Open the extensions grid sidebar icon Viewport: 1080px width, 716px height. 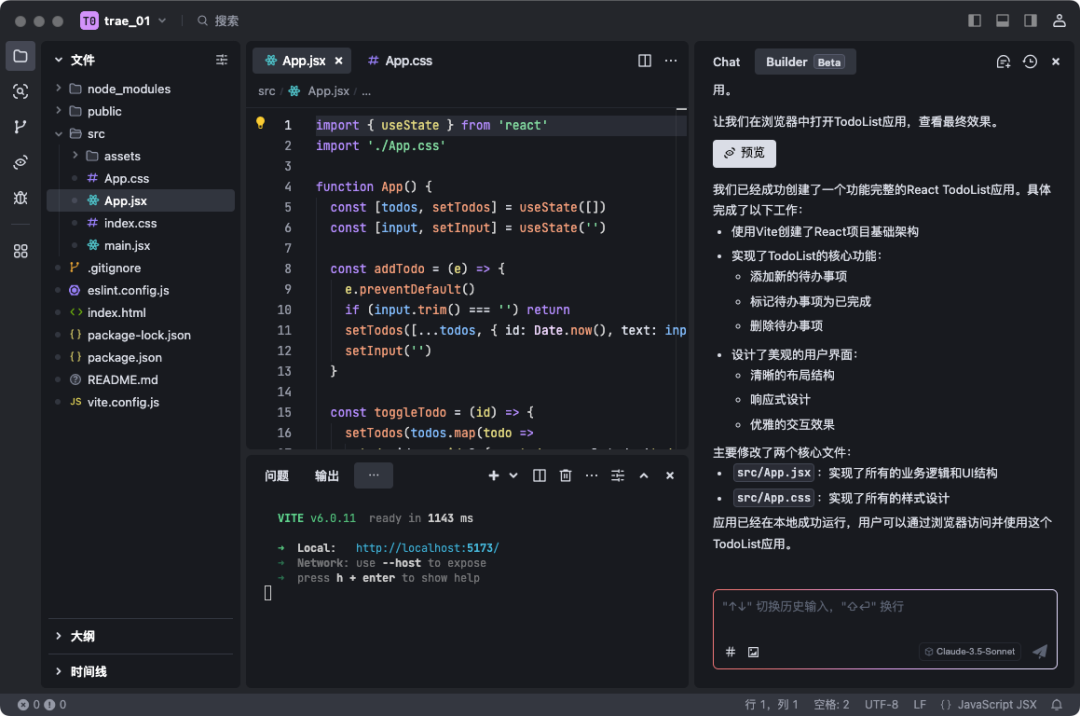click(x=21, y=251)
